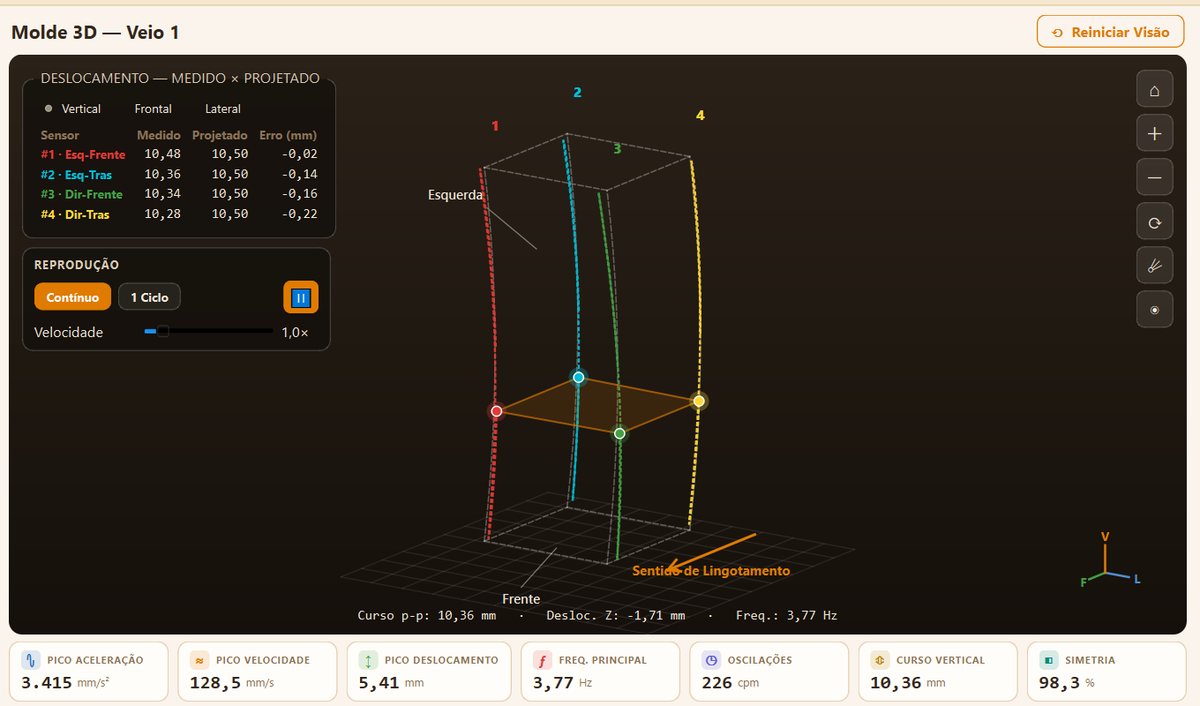Click the yellow sensor 4 marker on plane
Screen dimensions: 1200x706
(x=699, y=401)
